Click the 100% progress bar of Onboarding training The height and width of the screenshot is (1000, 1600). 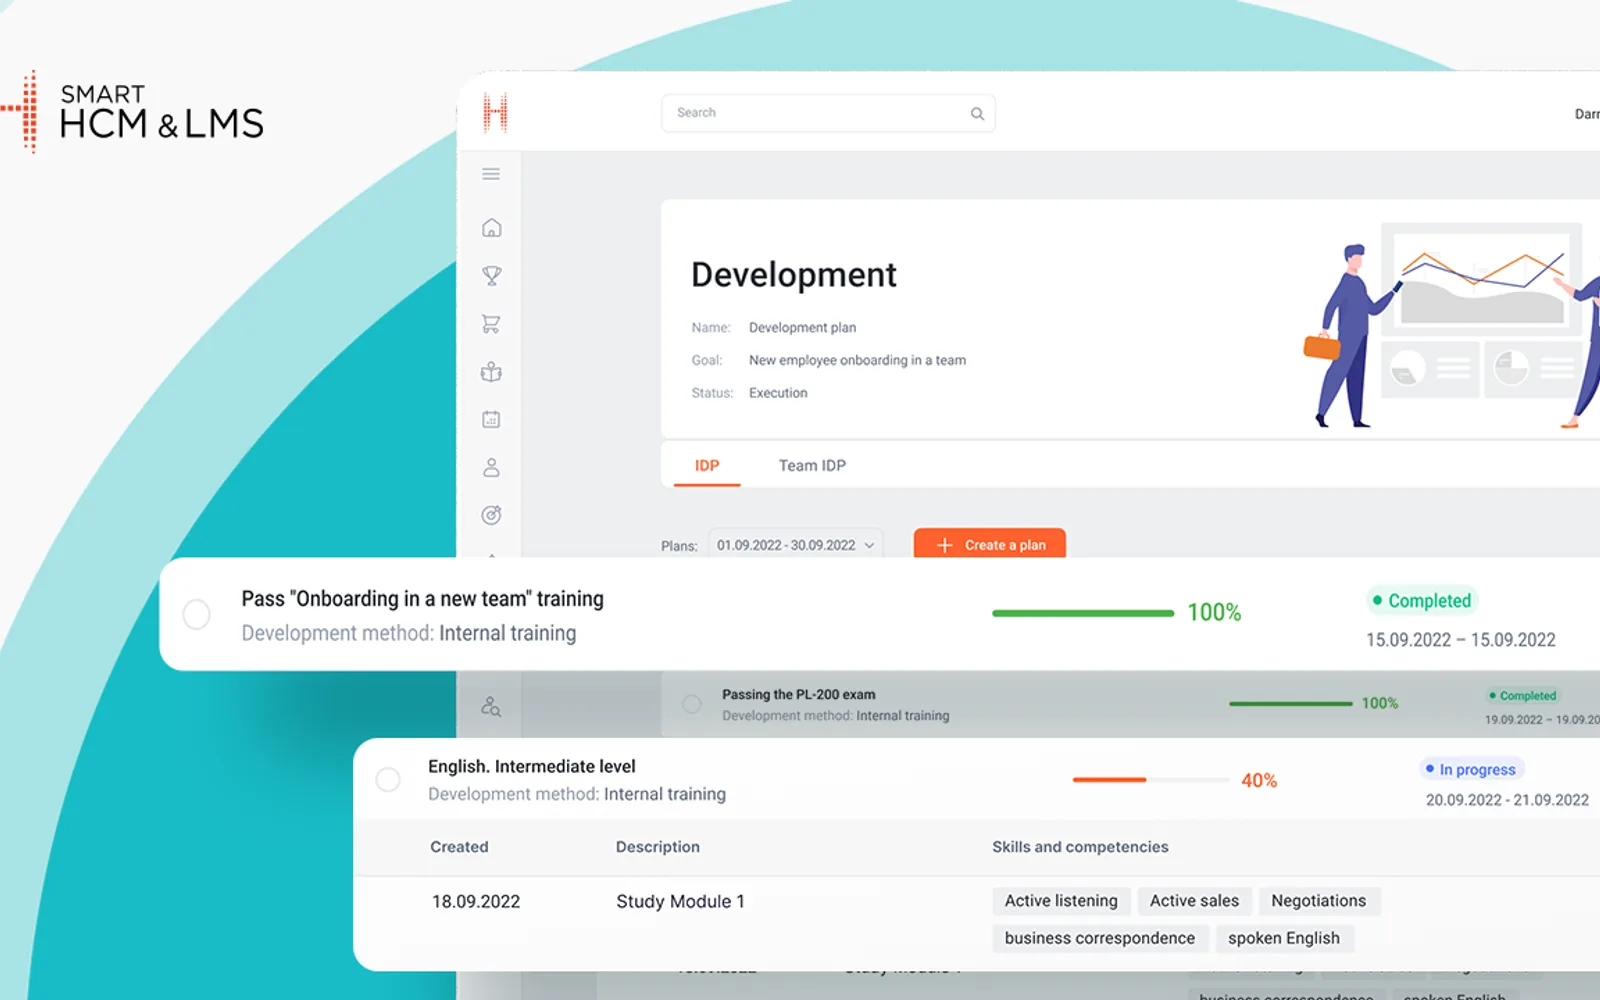point(1083,613)
